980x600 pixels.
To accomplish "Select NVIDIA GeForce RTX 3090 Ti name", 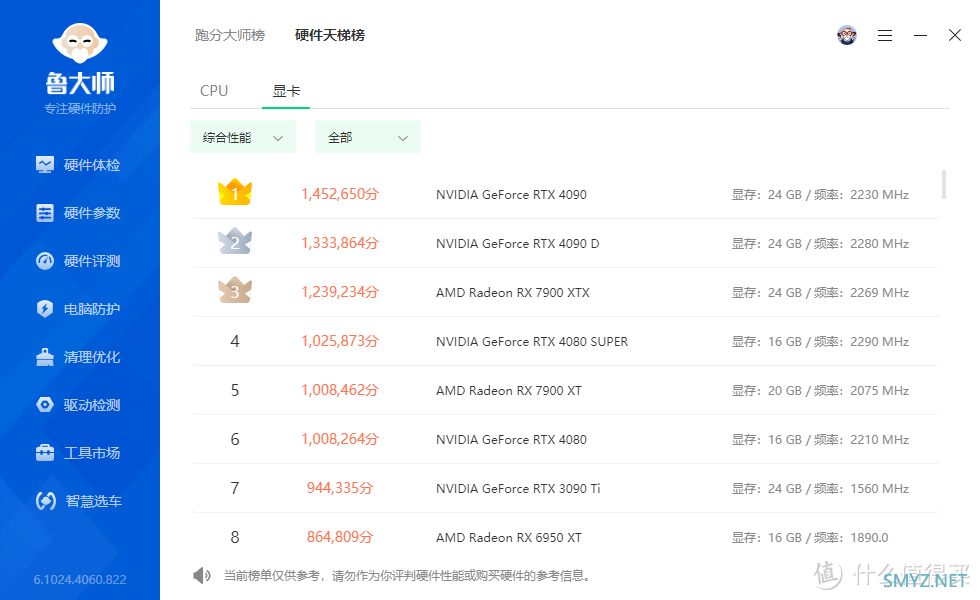I will [518, 488].
